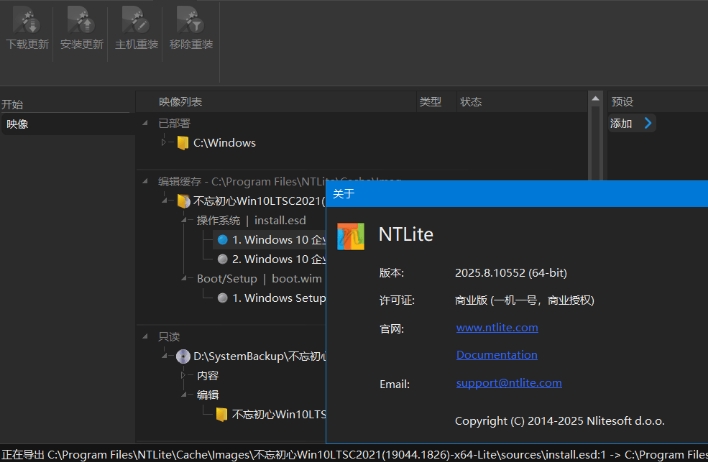Expand the C:\Windows tree node

click(164, 143)
